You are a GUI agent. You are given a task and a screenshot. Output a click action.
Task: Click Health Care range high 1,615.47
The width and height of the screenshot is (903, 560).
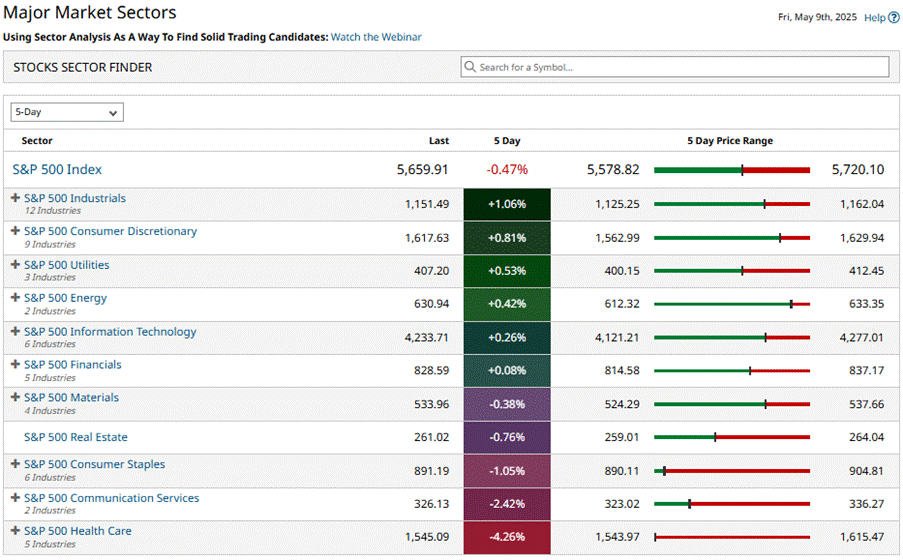[x=862, y=537]
